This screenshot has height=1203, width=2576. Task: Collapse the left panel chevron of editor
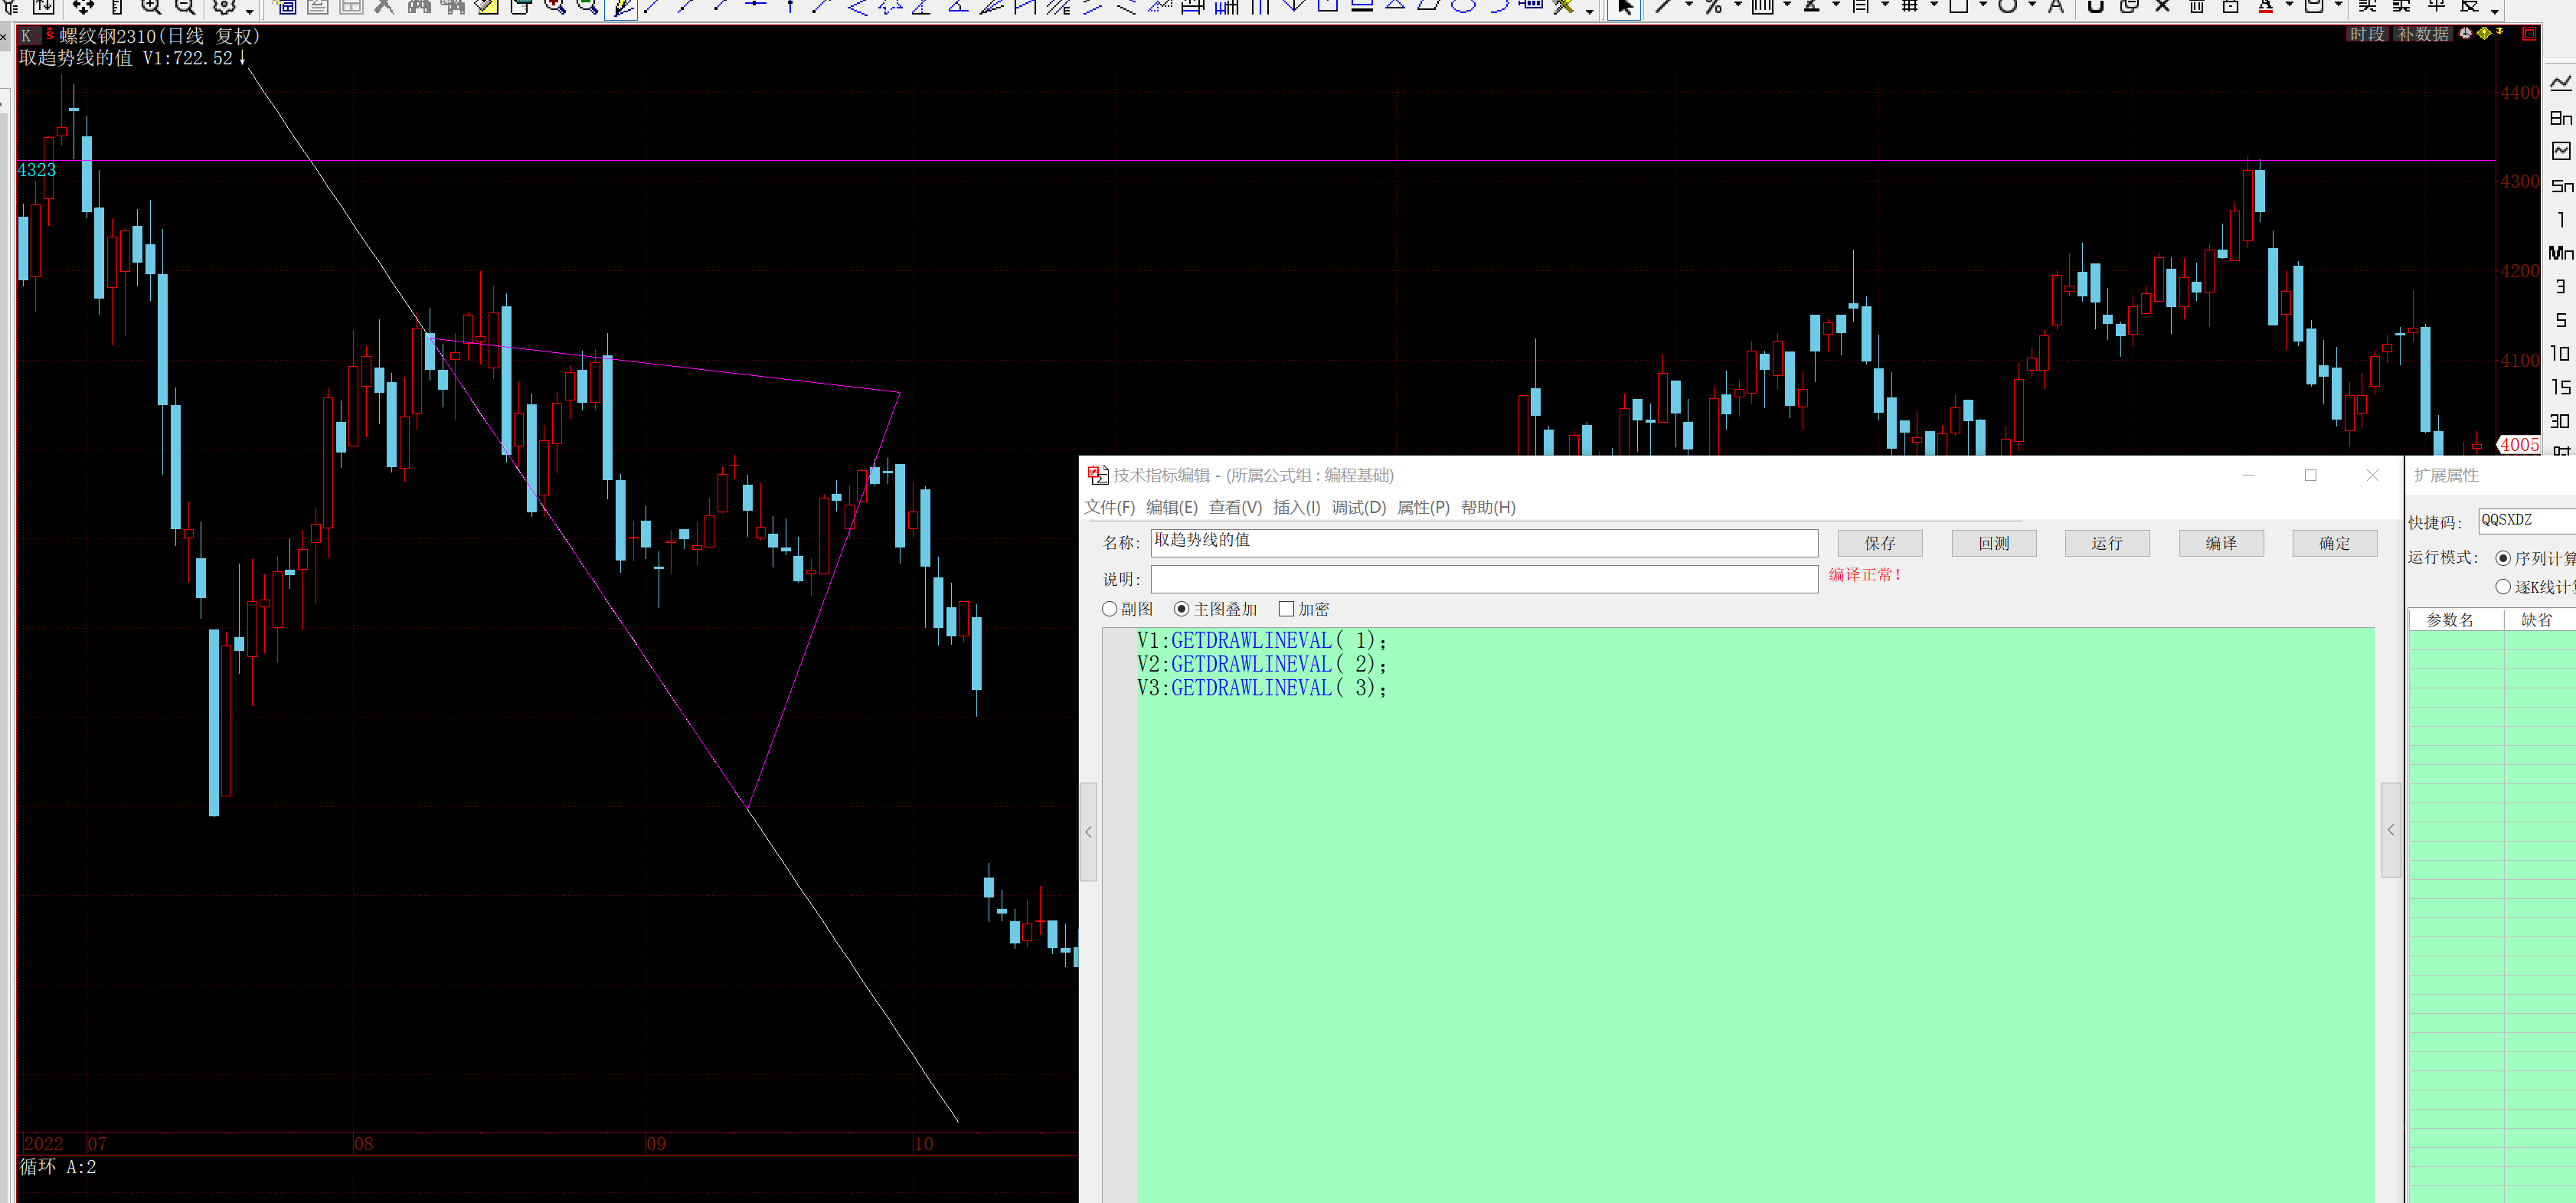pos(1088,831)
